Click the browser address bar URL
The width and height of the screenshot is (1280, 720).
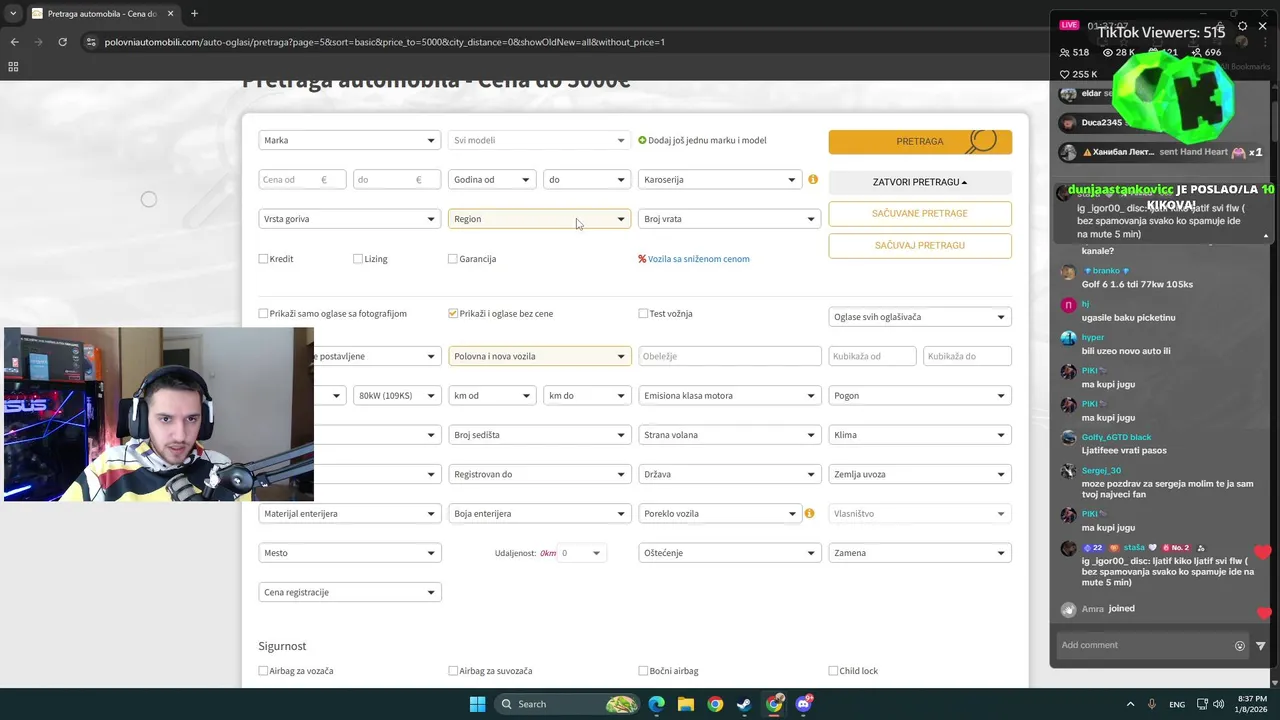tap(384, 42)
